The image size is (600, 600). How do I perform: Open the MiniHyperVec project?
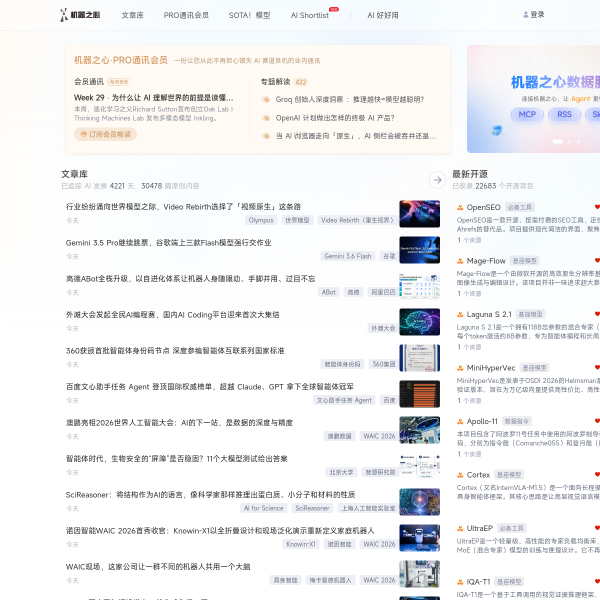point(491,368)
